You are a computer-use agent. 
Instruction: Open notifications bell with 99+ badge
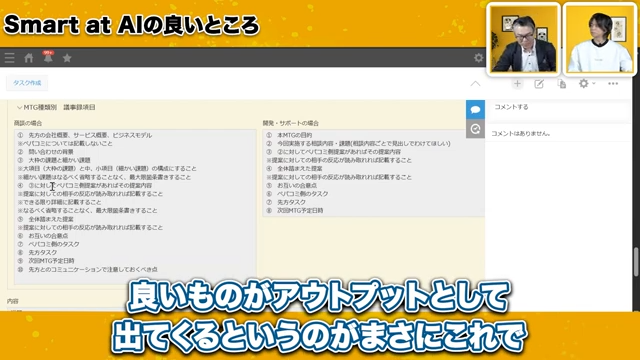48,57
